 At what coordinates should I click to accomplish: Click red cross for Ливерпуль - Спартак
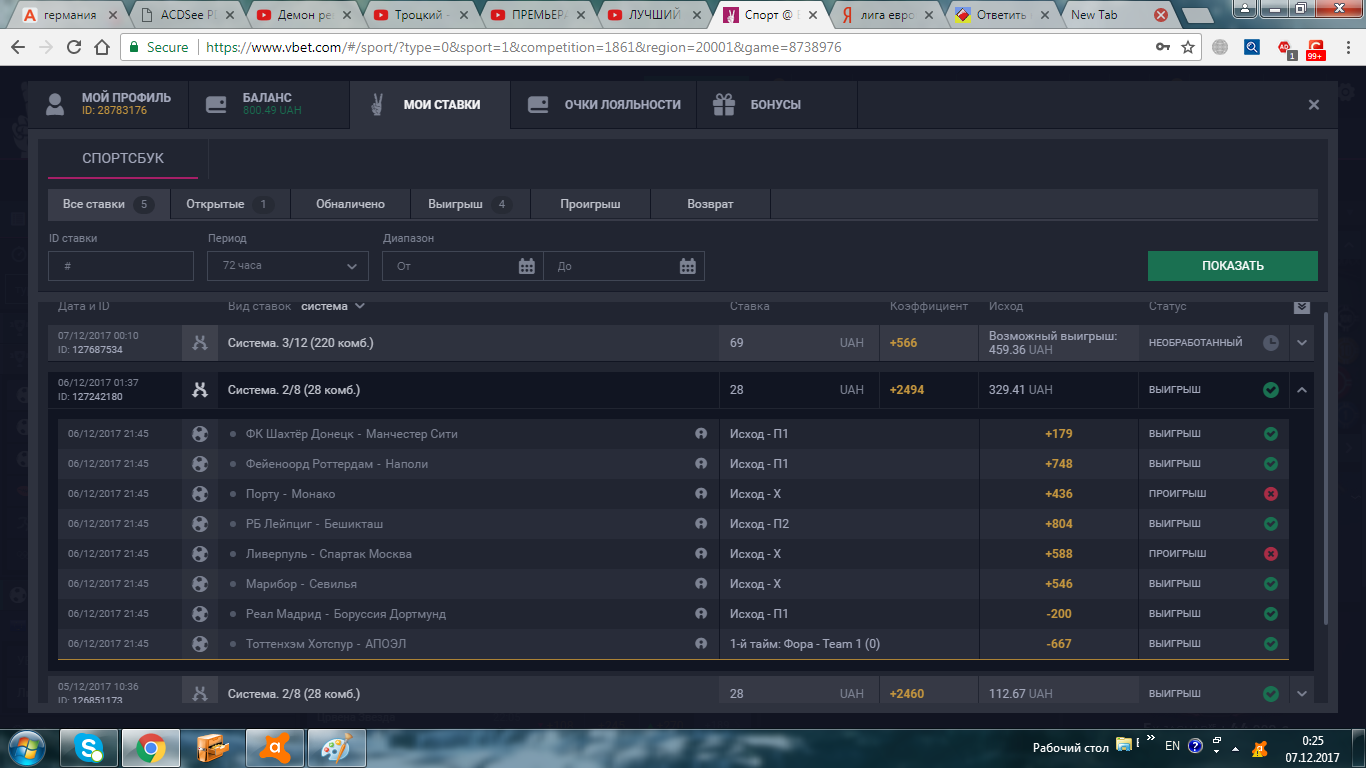click(1270, 554)
